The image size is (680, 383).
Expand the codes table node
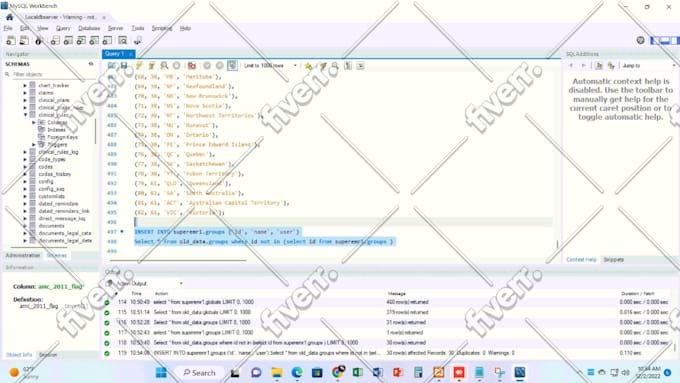coord(25,167)
